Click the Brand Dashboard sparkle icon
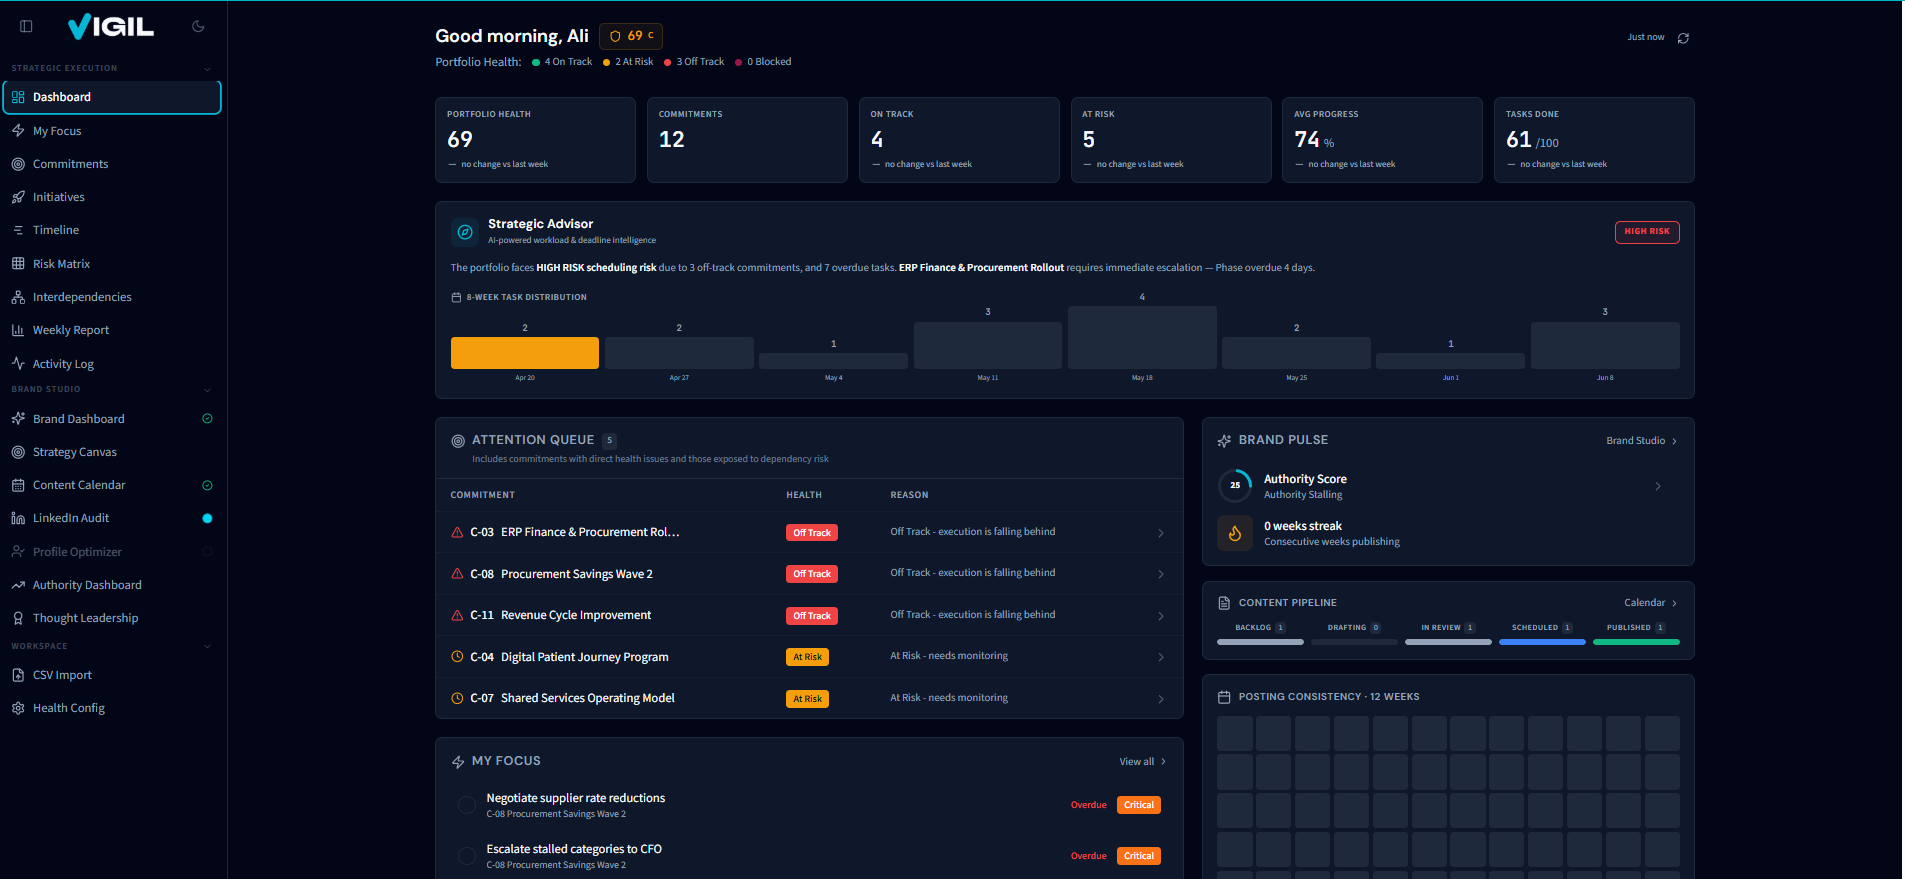 (x=18, y=419)
